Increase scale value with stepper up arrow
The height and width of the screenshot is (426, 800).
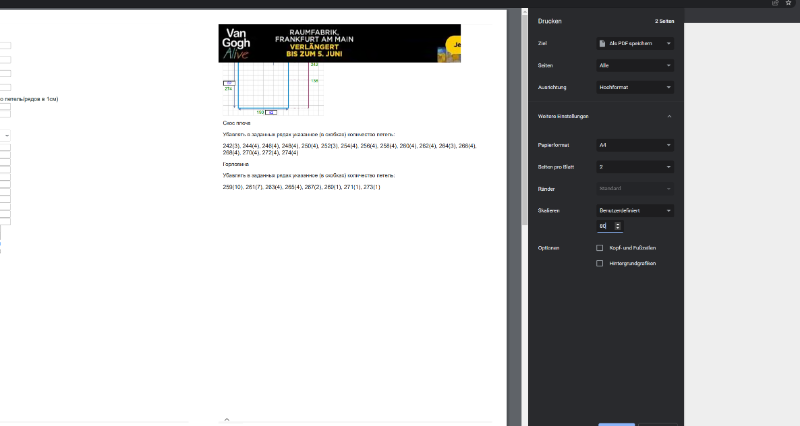click(x=617, y=224)
